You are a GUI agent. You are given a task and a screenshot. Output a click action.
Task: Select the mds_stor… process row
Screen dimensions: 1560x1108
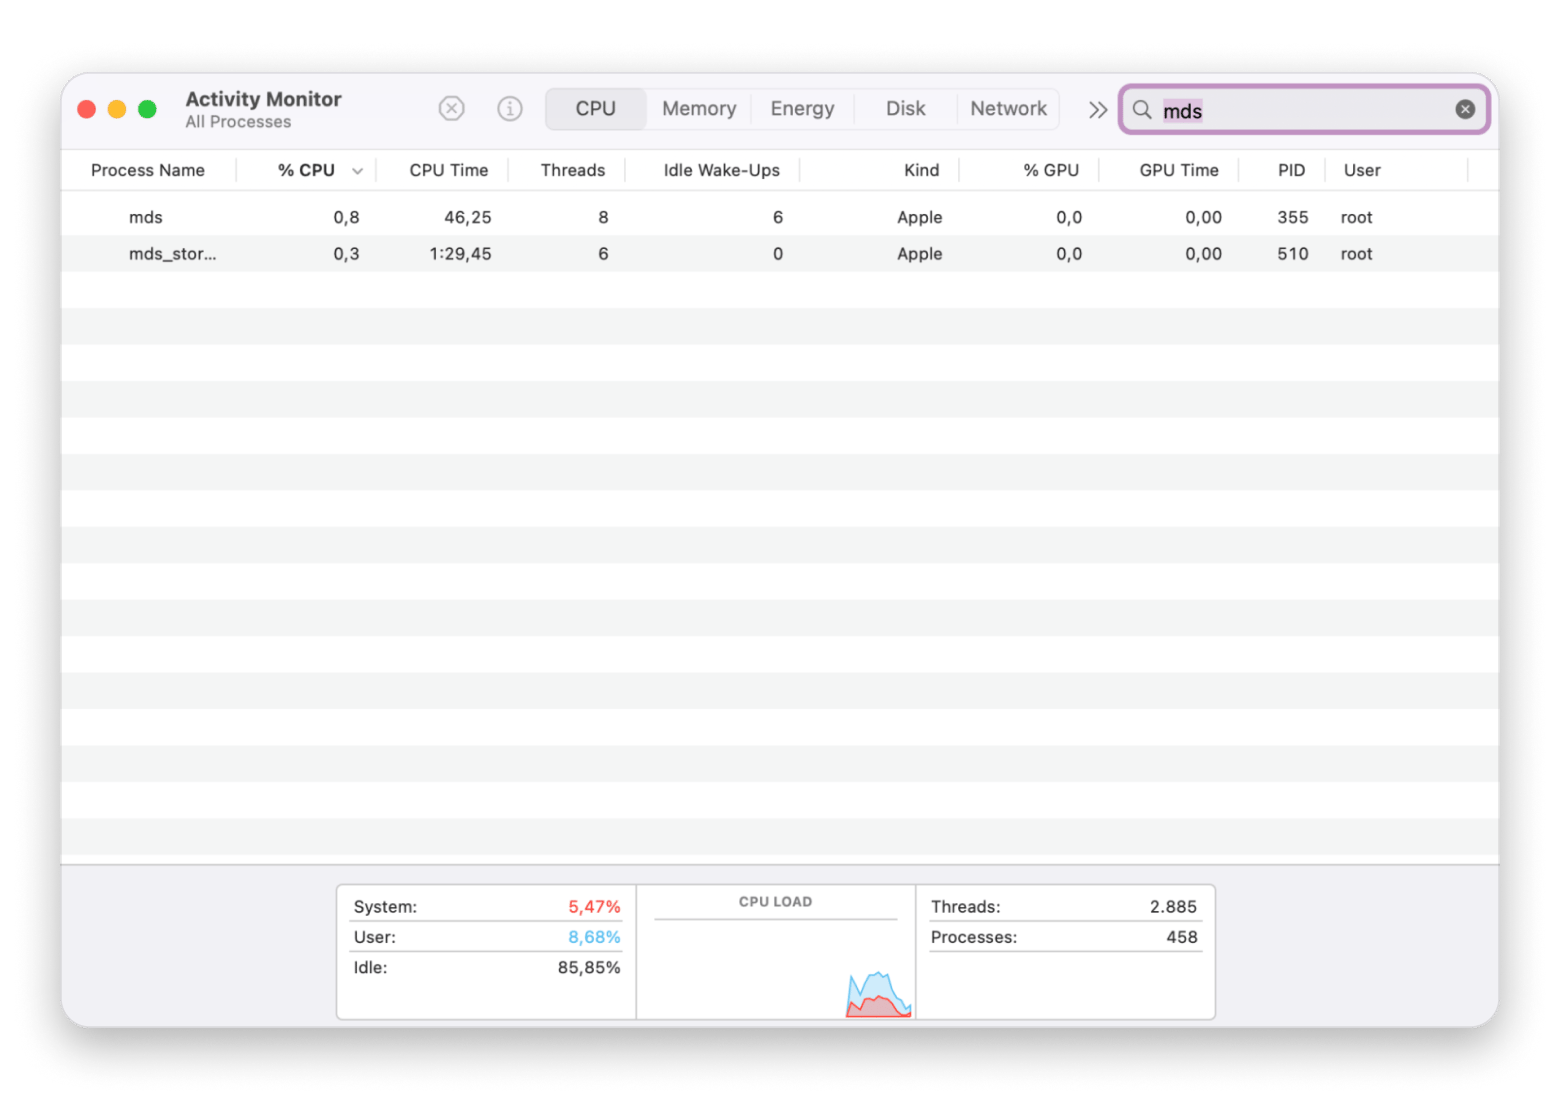click(x=172, y=254)
